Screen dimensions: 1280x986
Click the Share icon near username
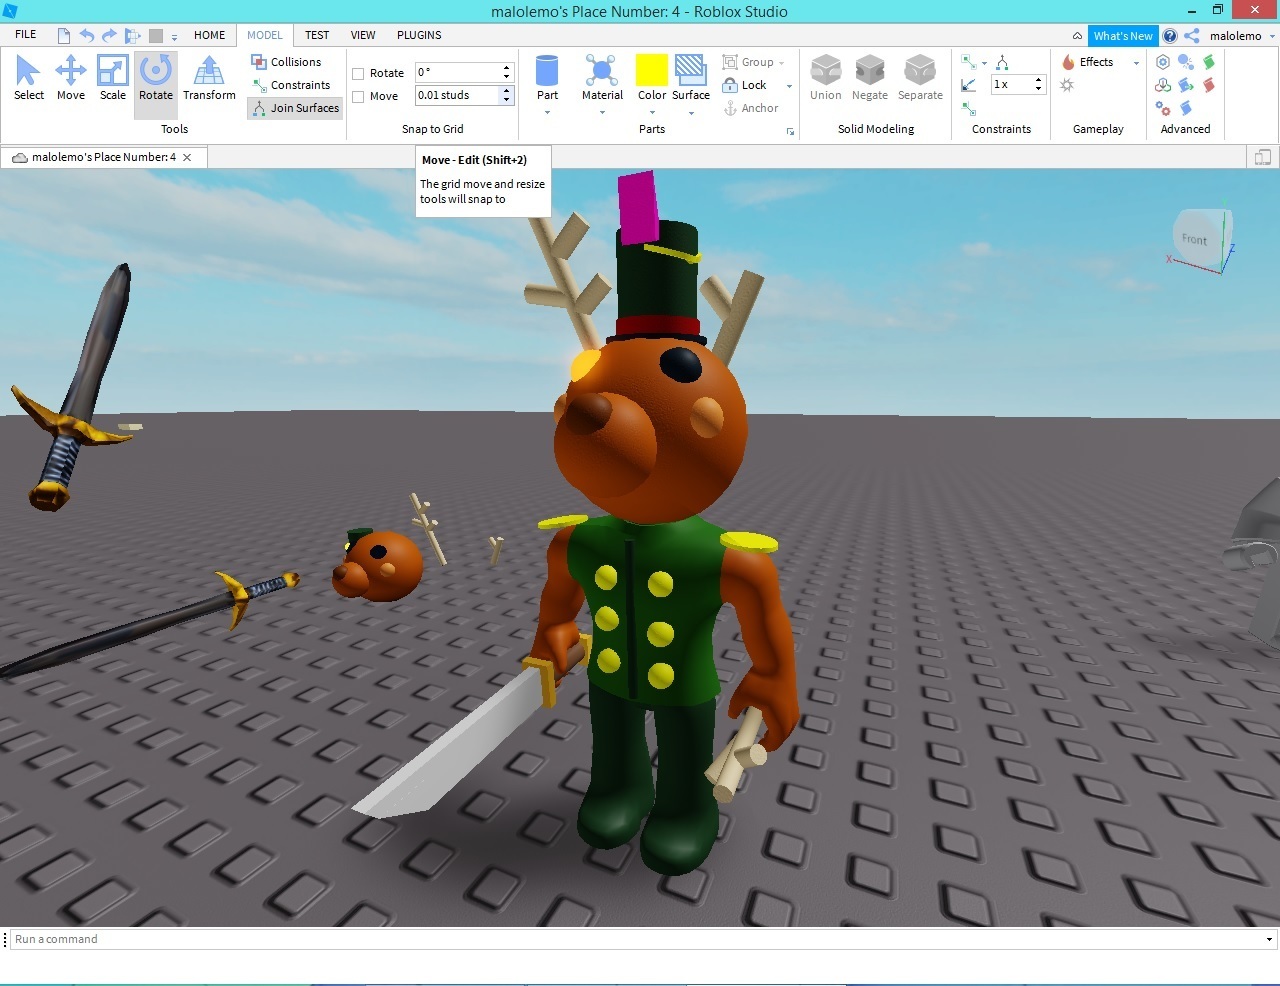pos(1192,36)
